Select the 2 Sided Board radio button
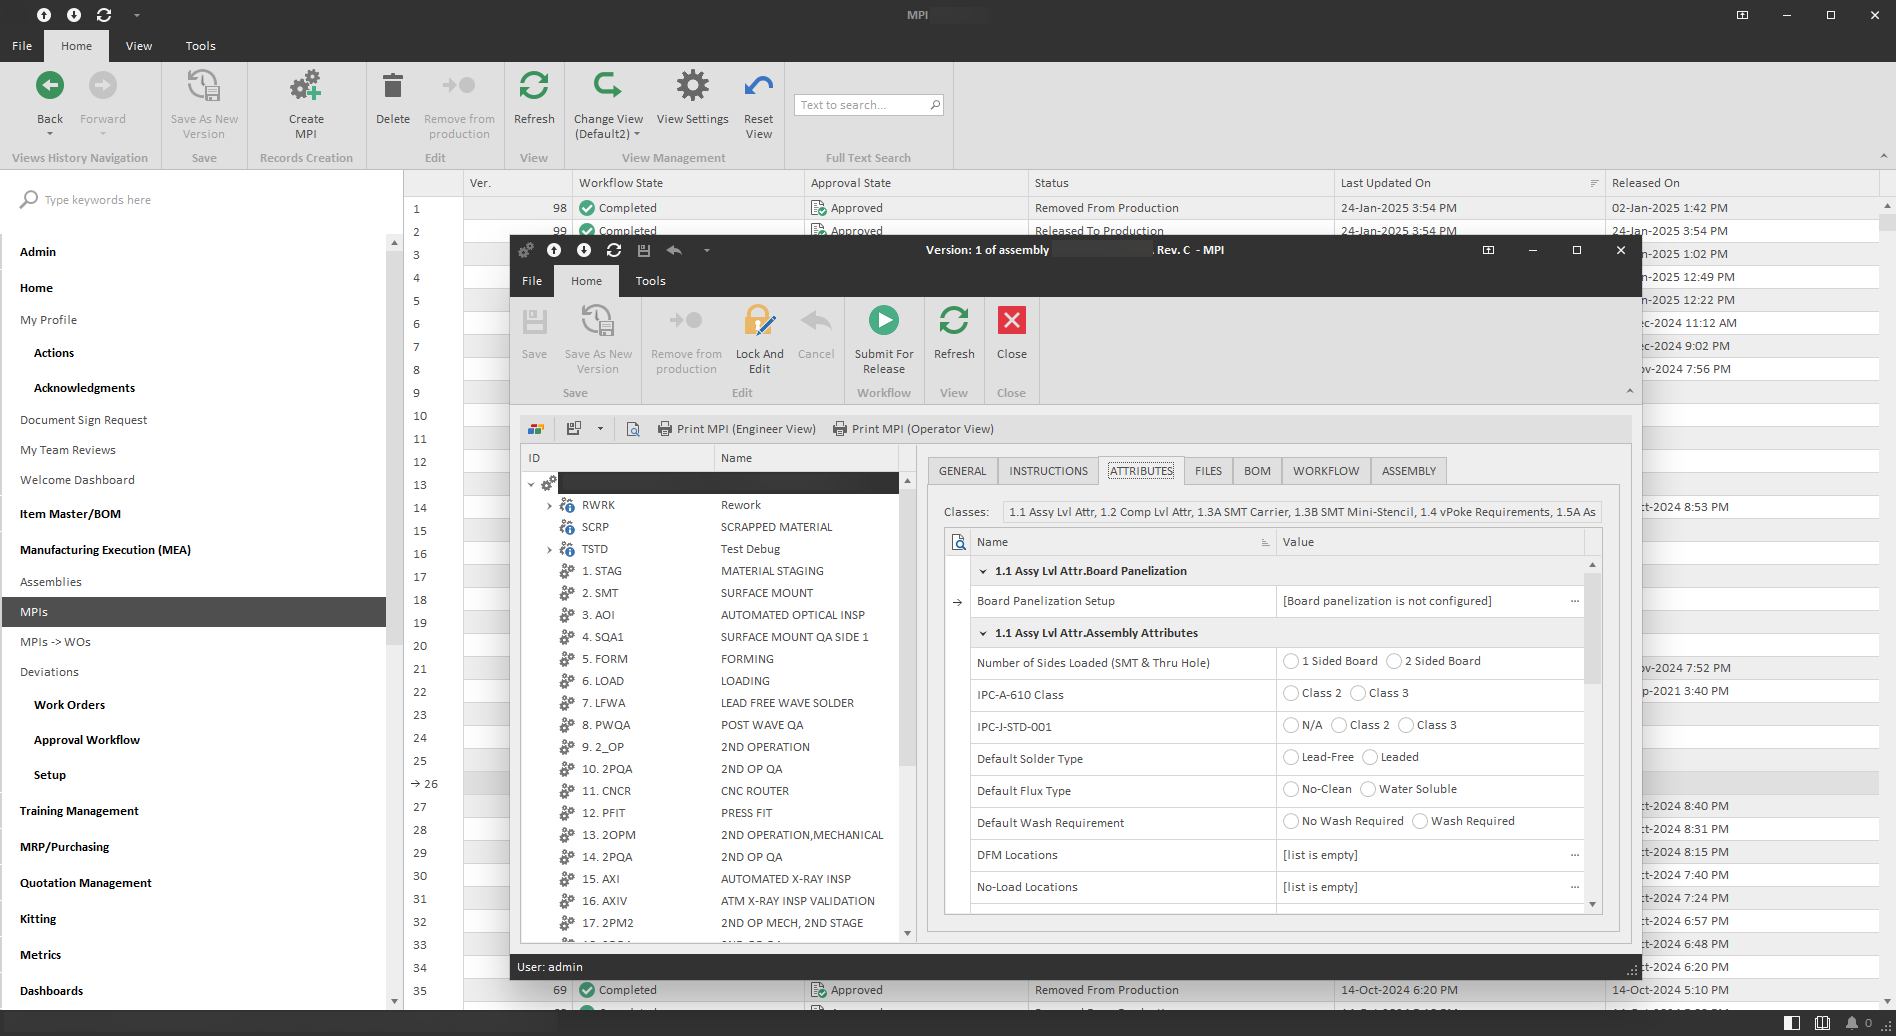 [1394, 662]
